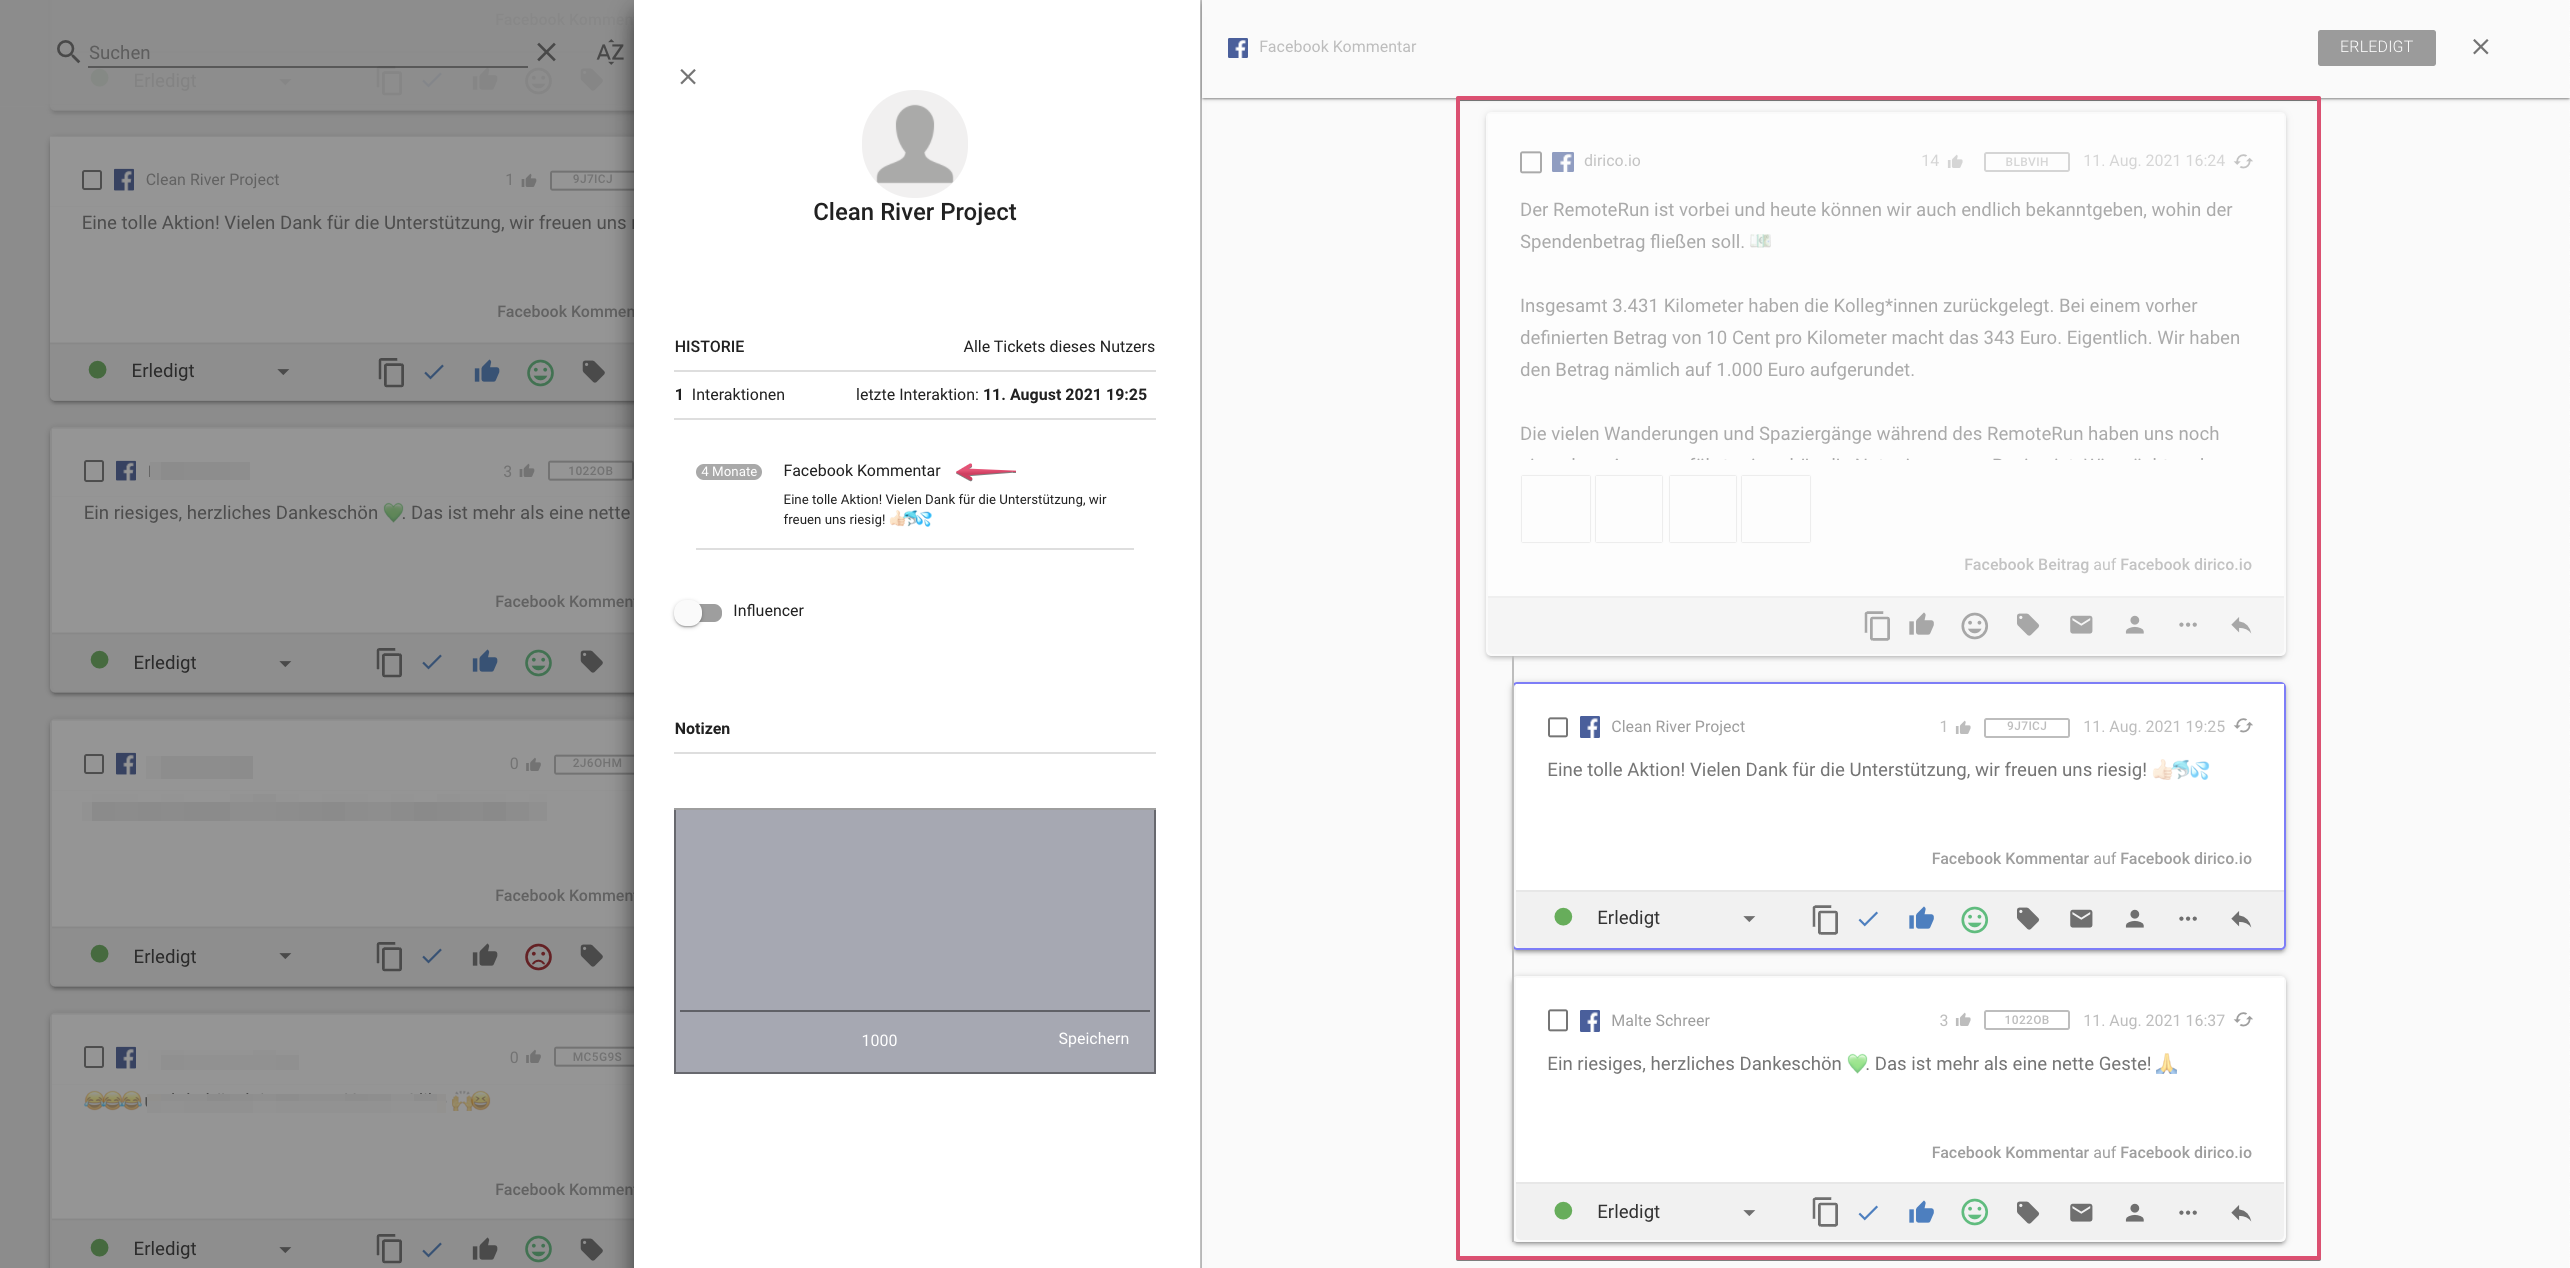2570x1268 pixels.
Task: Select Clean River Project ticket checkbox in list
Action: click(x=92, y=180)
